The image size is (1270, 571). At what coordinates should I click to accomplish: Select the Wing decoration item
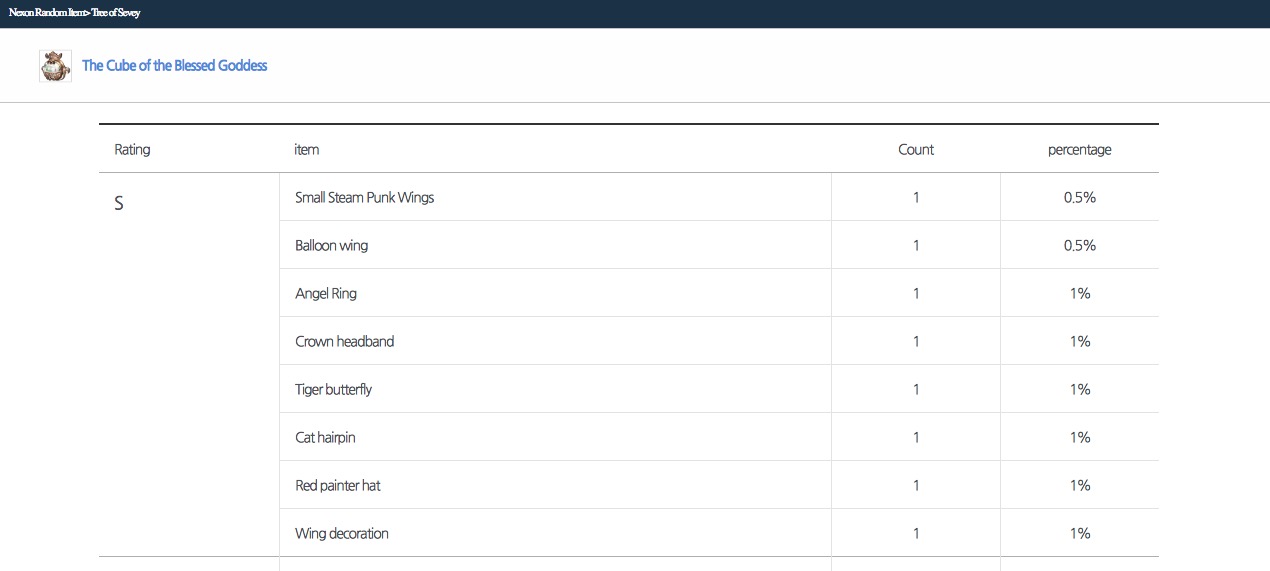coord(341,534)
